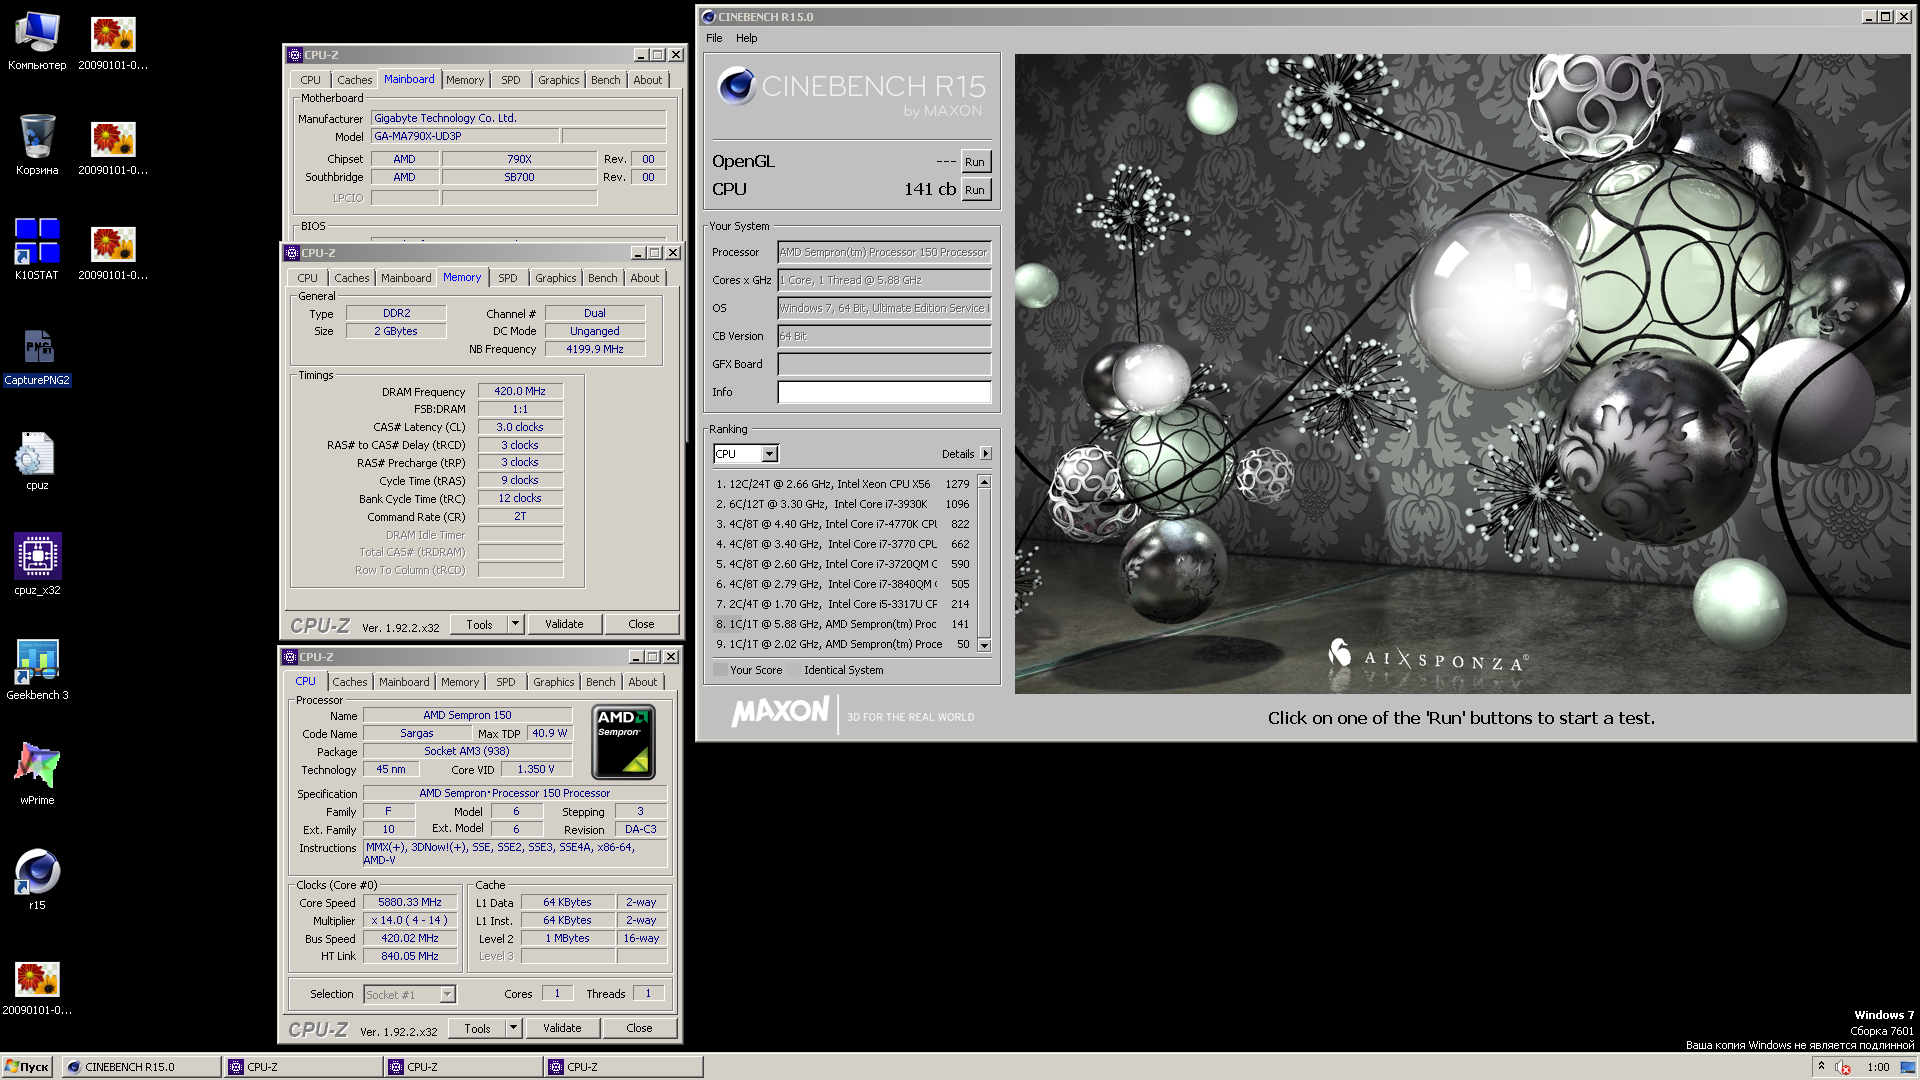Open the Cinebench File menu
This screenshot has width=1920, height=1080.
click(x=714, y=38)
